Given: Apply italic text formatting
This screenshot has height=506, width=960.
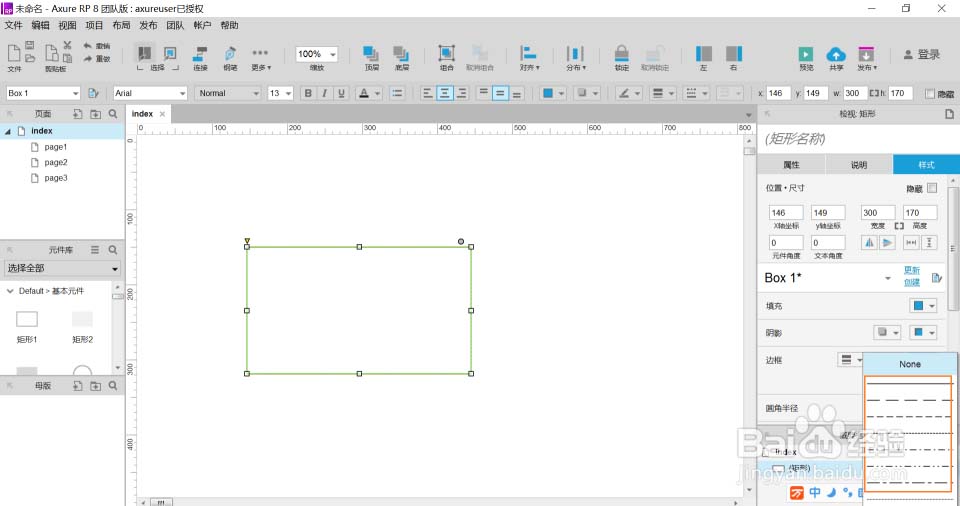Looking at the screenshot, I should 325,93.
